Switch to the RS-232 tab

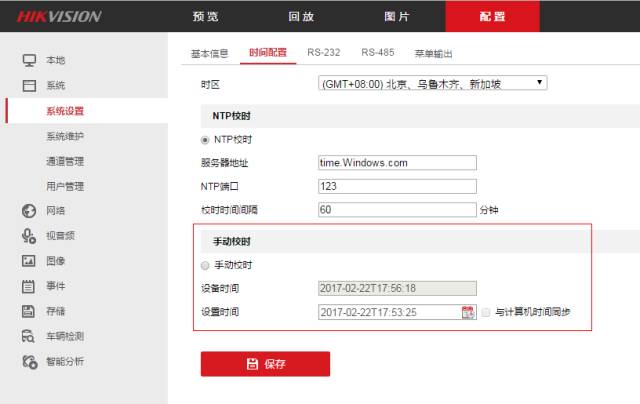click(x=325, y=52)
